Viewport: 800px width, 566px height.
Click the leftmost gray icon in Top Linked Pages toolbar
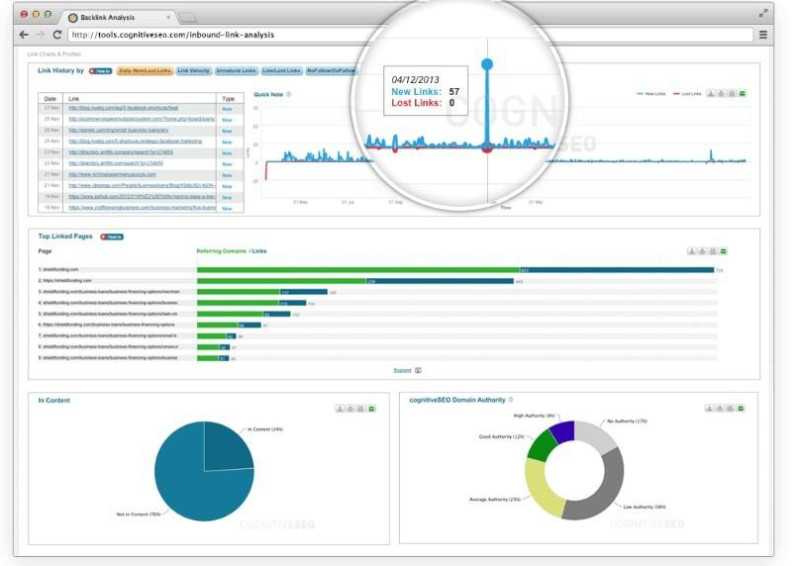(692, 251)
